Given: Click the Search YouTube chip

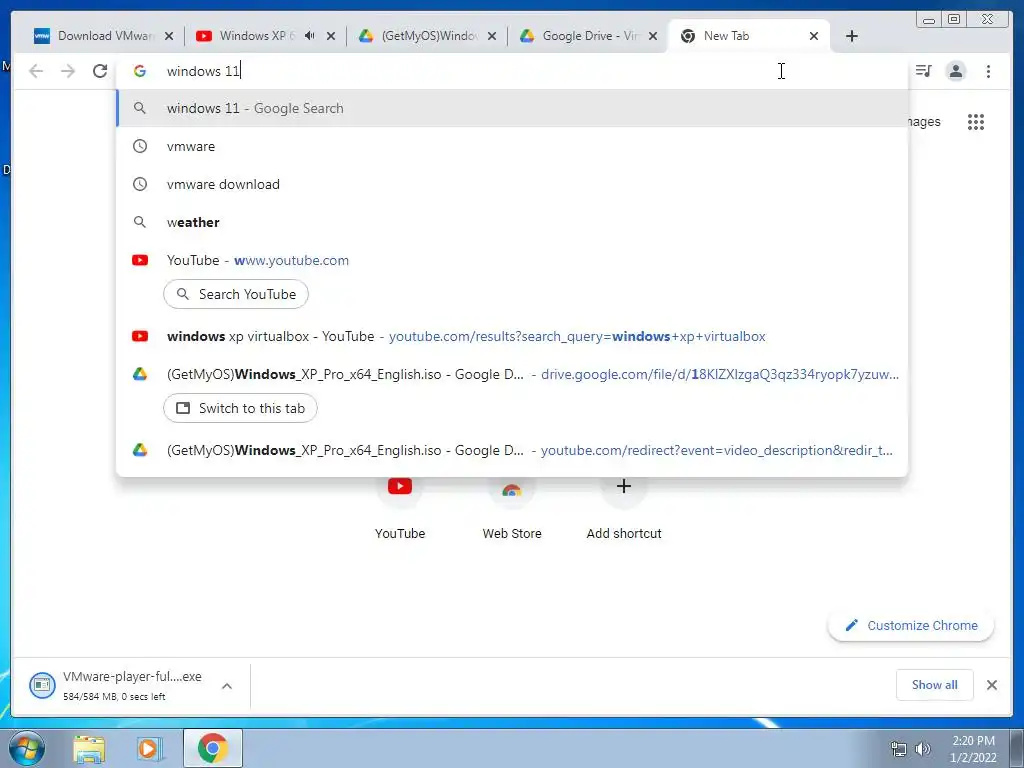Looking at the screenshot, I should click(x=236, y=294).
